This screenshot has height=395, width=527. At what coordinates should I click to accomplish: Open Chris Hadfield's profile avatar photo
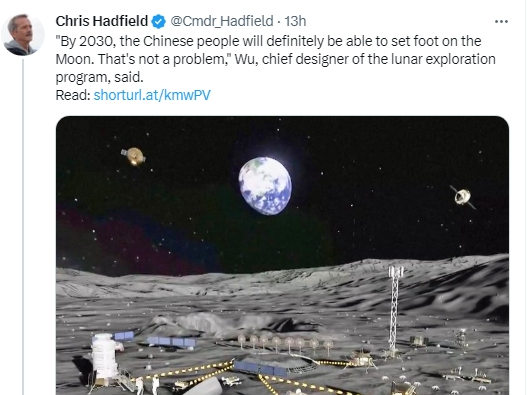coord(23,34)
